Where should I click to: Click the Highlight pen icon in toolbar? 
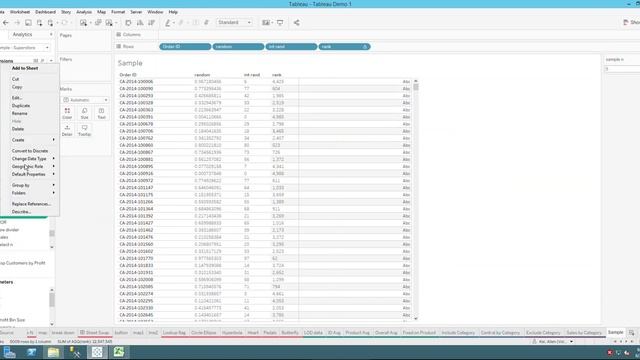point(168,23)
